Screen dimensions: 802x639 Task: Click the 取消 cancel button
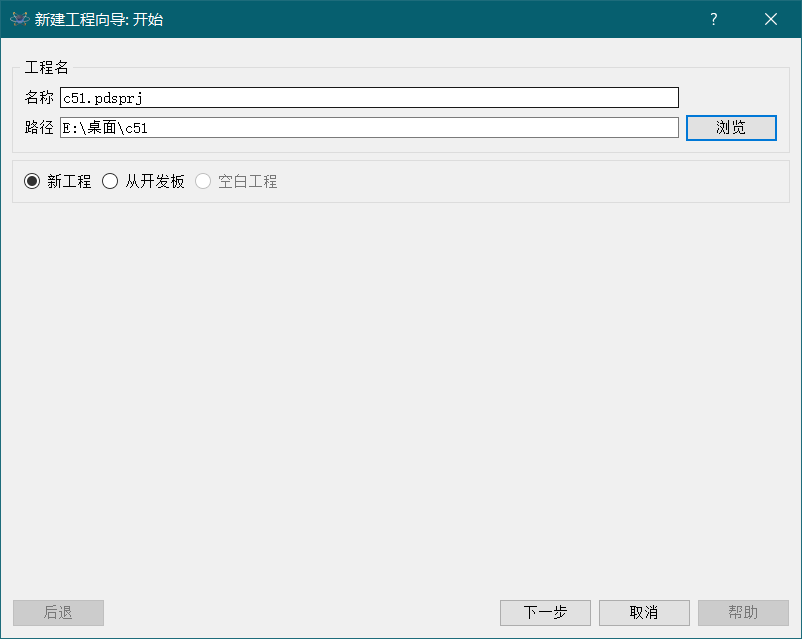tap(644, 612)
